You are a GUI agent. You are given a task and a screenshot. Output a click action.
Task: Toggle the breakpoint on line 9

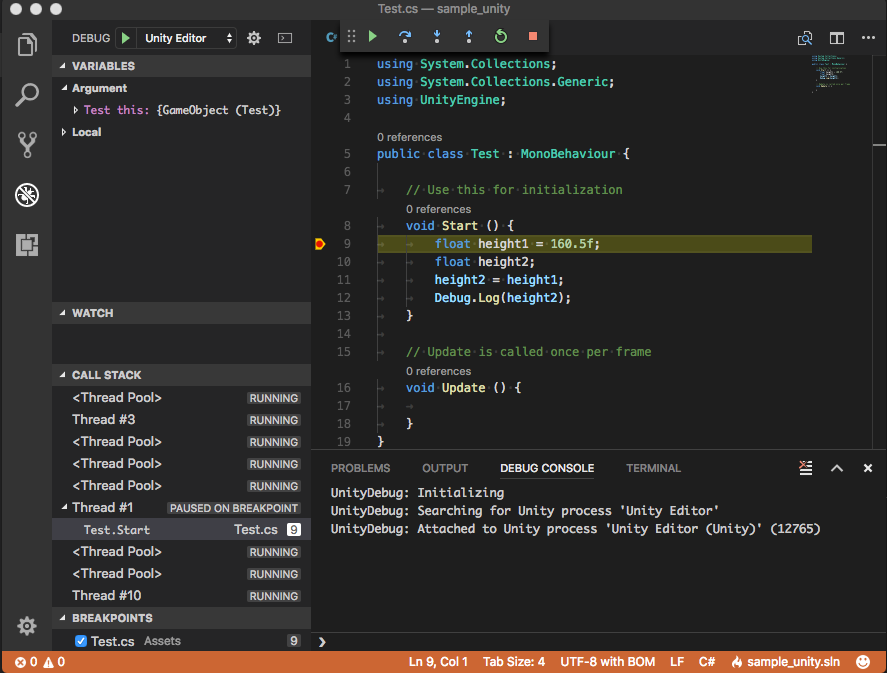point(320,244)
